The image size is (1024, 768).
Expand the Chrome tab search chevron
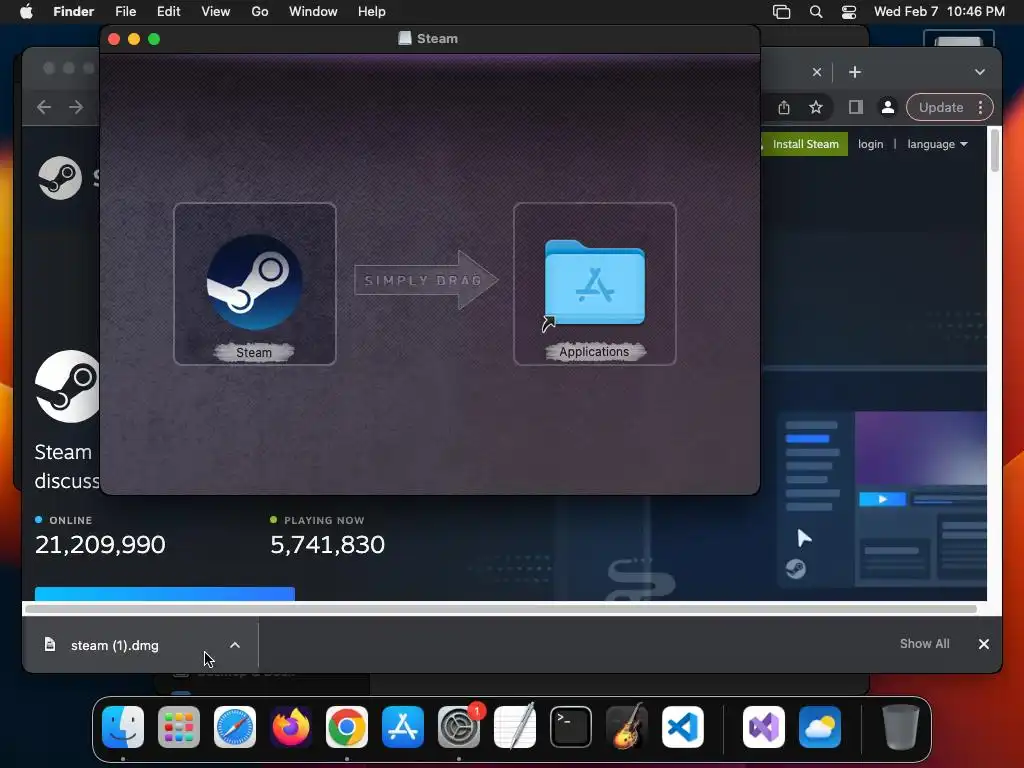point(980,72)
